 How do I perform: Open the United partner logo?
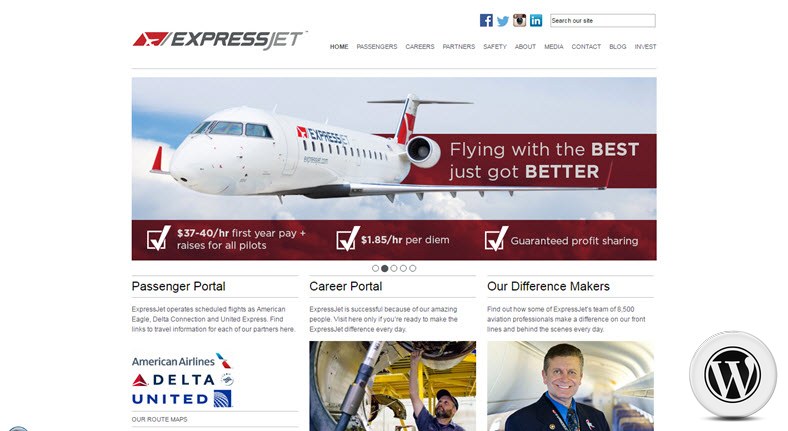pos(181,399)
